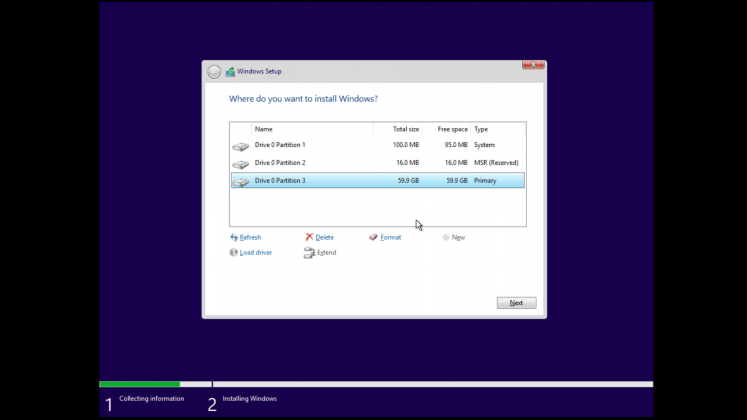The height and width of the screenshot is (420, 747).
Task: Click the disabled New link
Action: click(x=458, y=237)
